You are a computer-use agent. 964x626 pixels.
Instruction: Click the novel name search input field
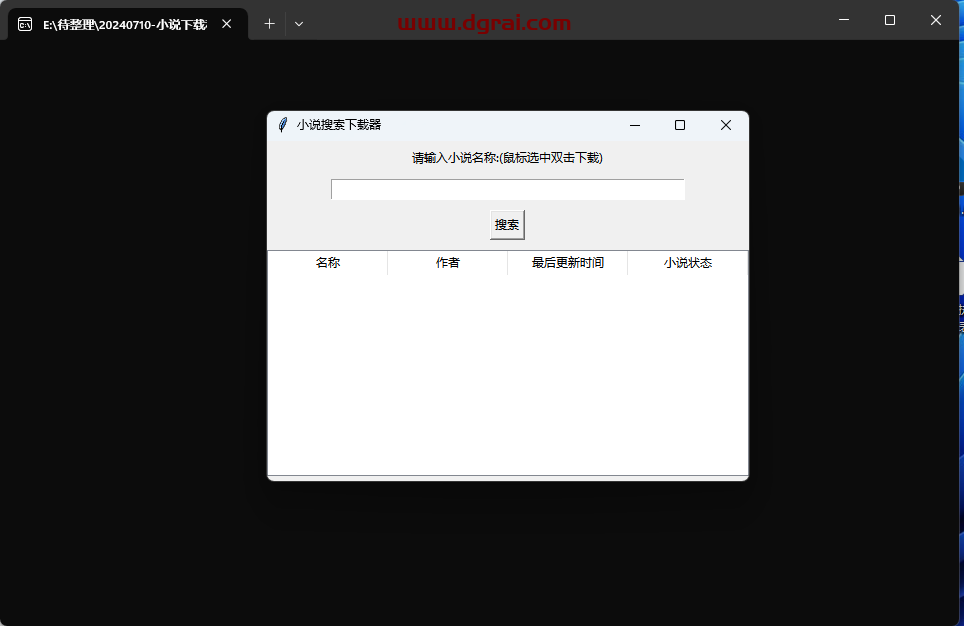(x=507, y=189)
